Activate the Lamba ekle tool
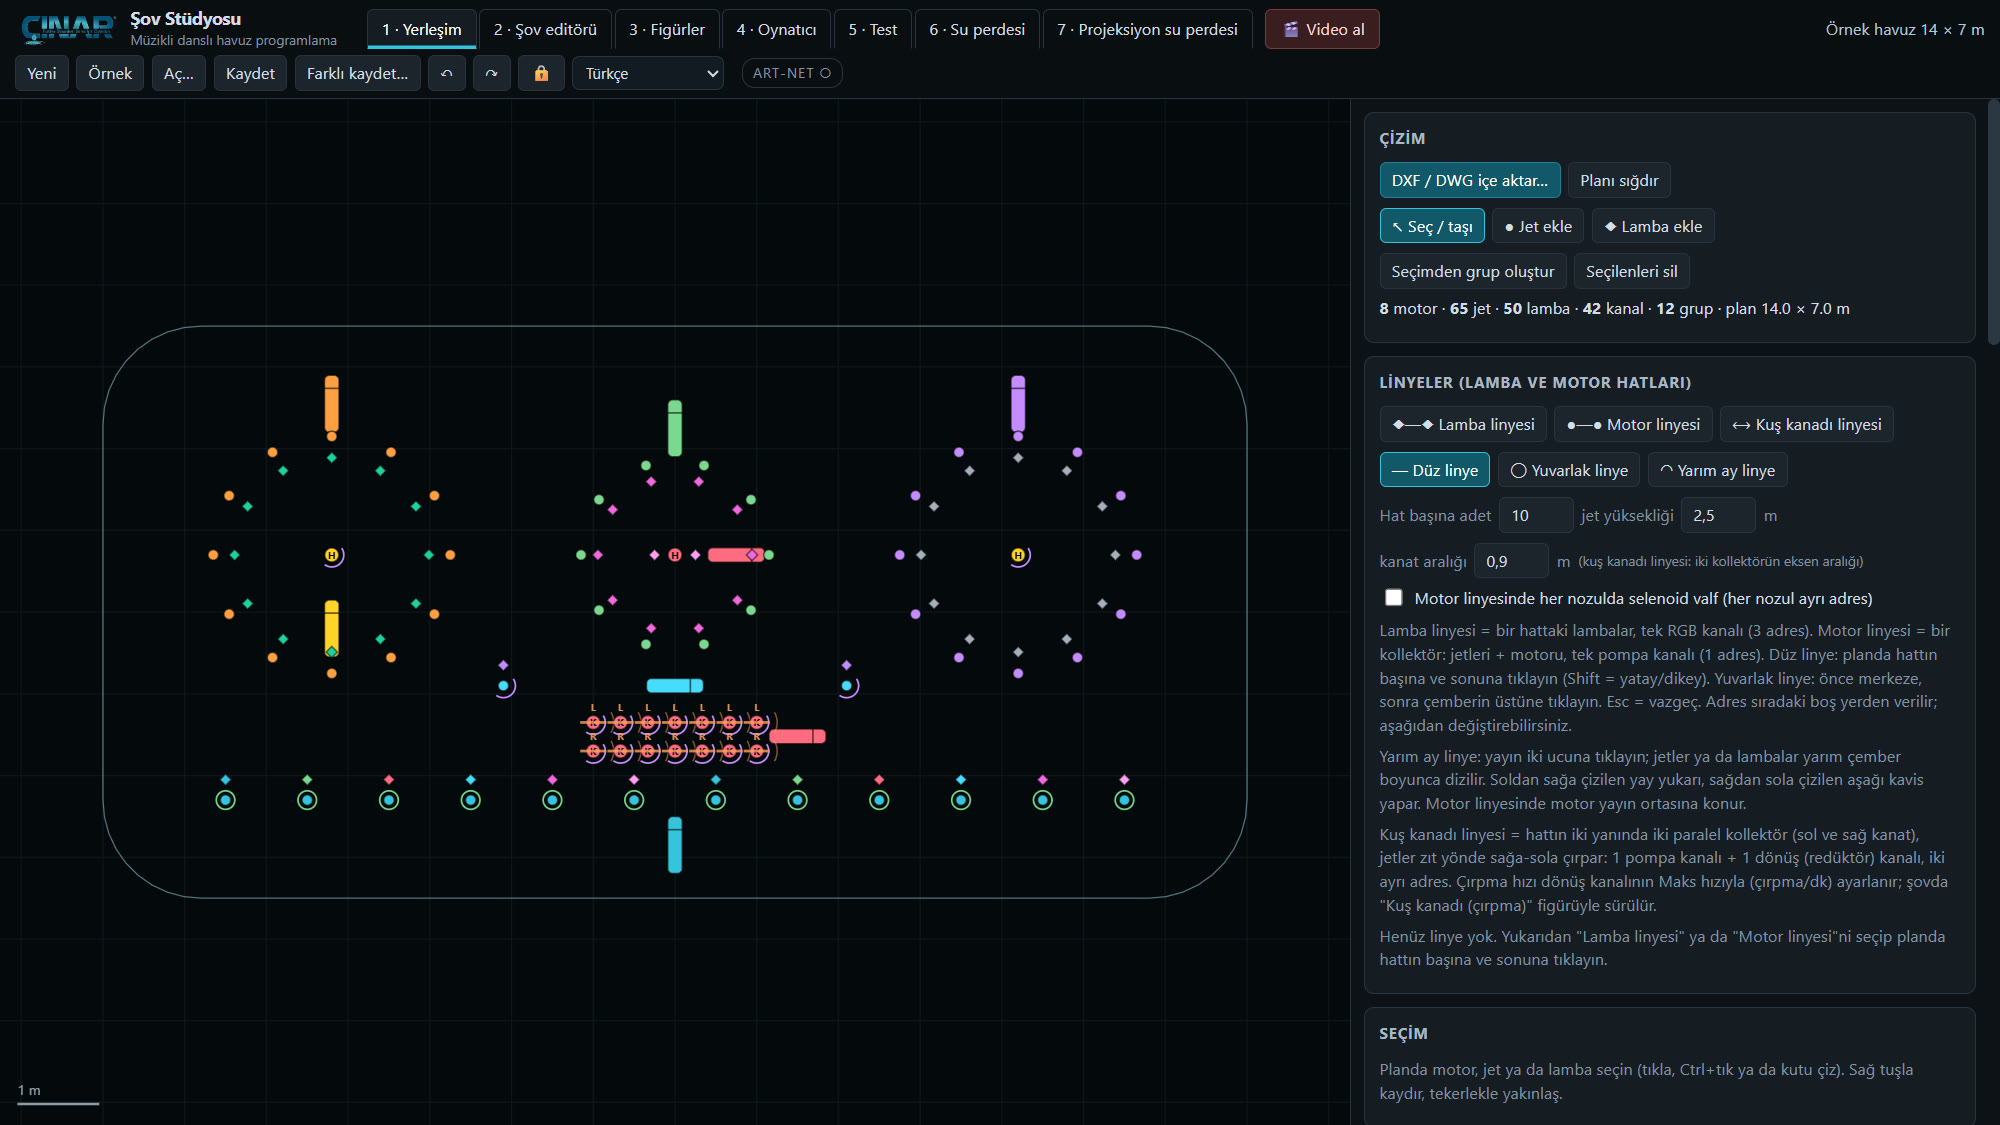 1653,226
